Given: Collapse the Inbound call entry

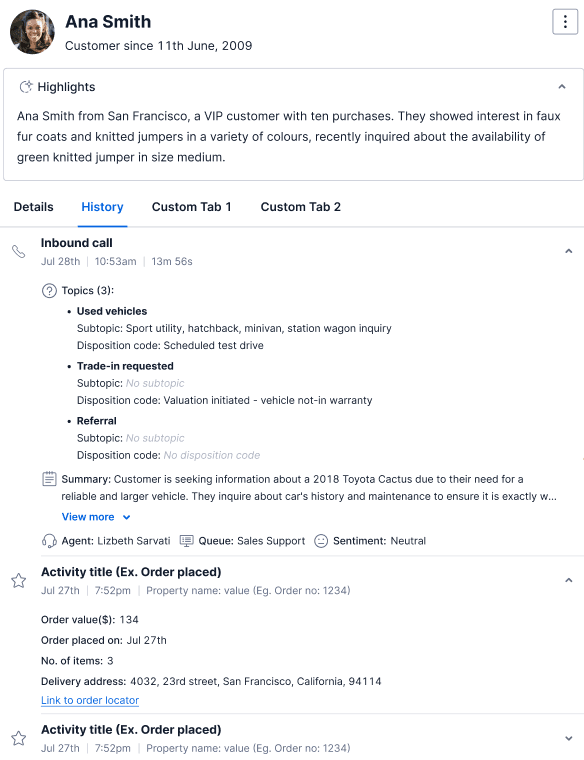Looking at the screenshot, I should pyautogui.click(x=568, y=251).
